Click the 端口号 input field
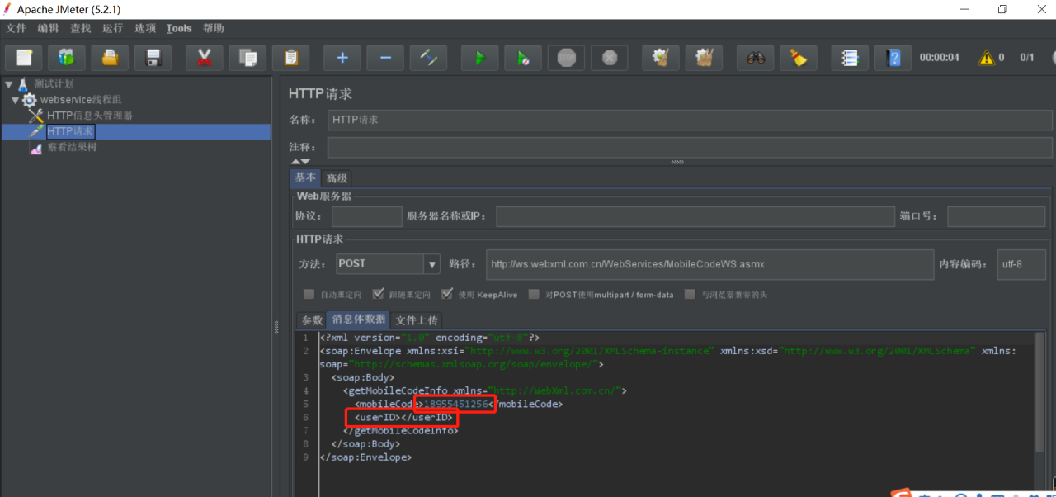This screenshot has width=1056, height=497. point(996,216)
